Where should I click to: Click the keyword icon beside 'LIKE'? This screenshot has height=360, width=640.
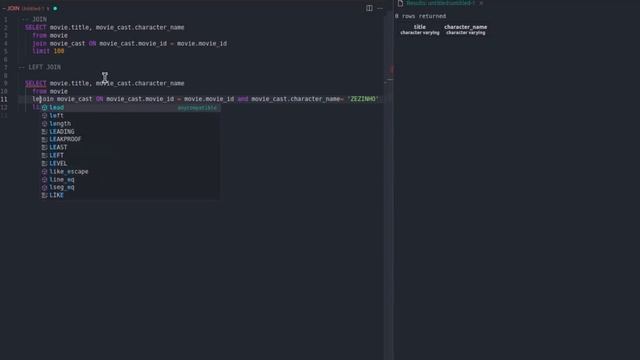coord(44,196)
